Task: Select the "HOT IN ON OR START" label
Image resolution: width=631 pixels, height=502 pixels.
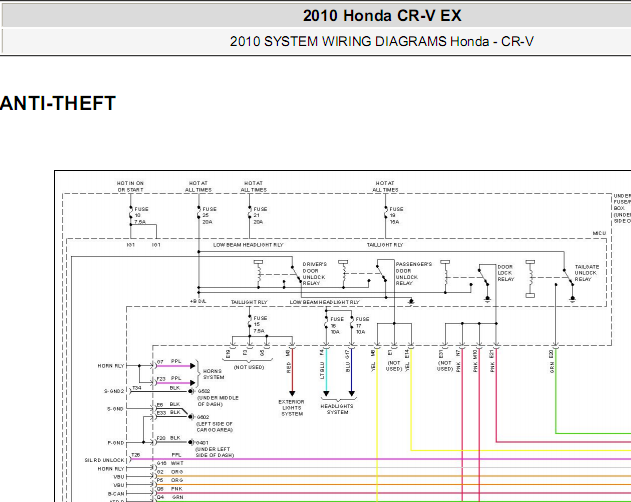Action: pos(130,186)
